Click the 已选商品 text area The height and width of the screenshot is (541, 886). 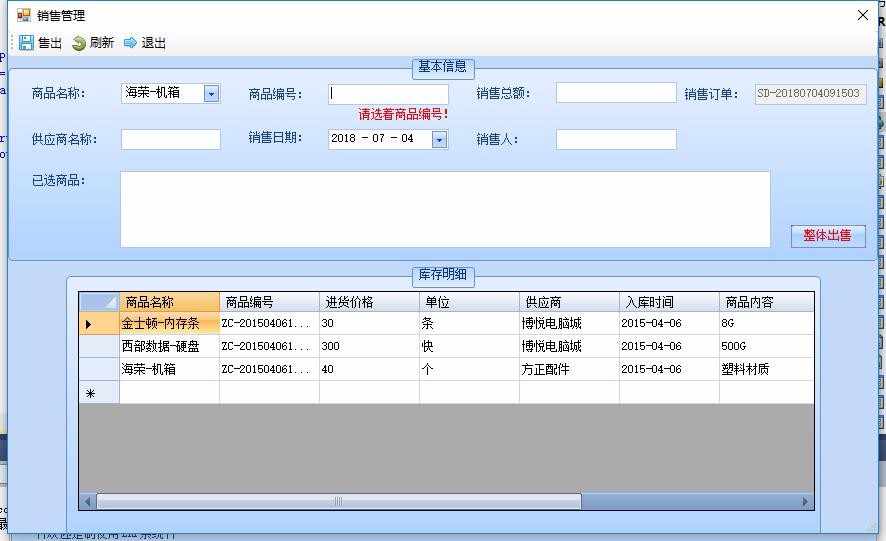click(x=445, y=209)
